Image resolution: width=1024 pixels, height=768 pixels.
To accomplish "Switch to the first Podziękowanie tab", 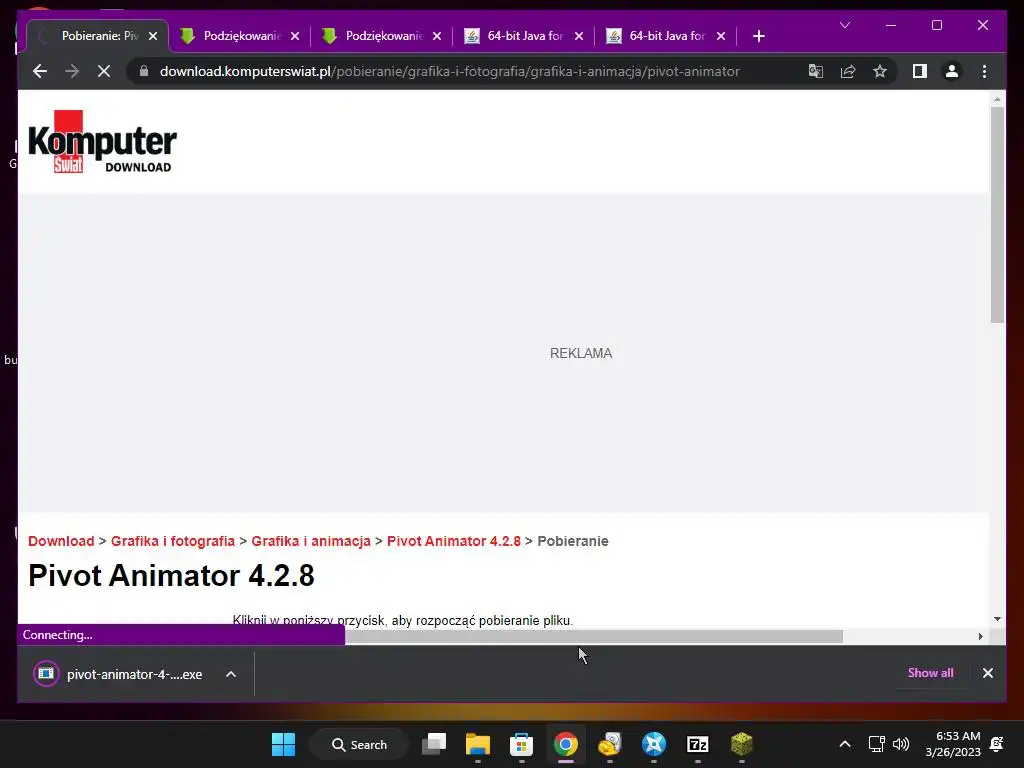I will [240, 36].
